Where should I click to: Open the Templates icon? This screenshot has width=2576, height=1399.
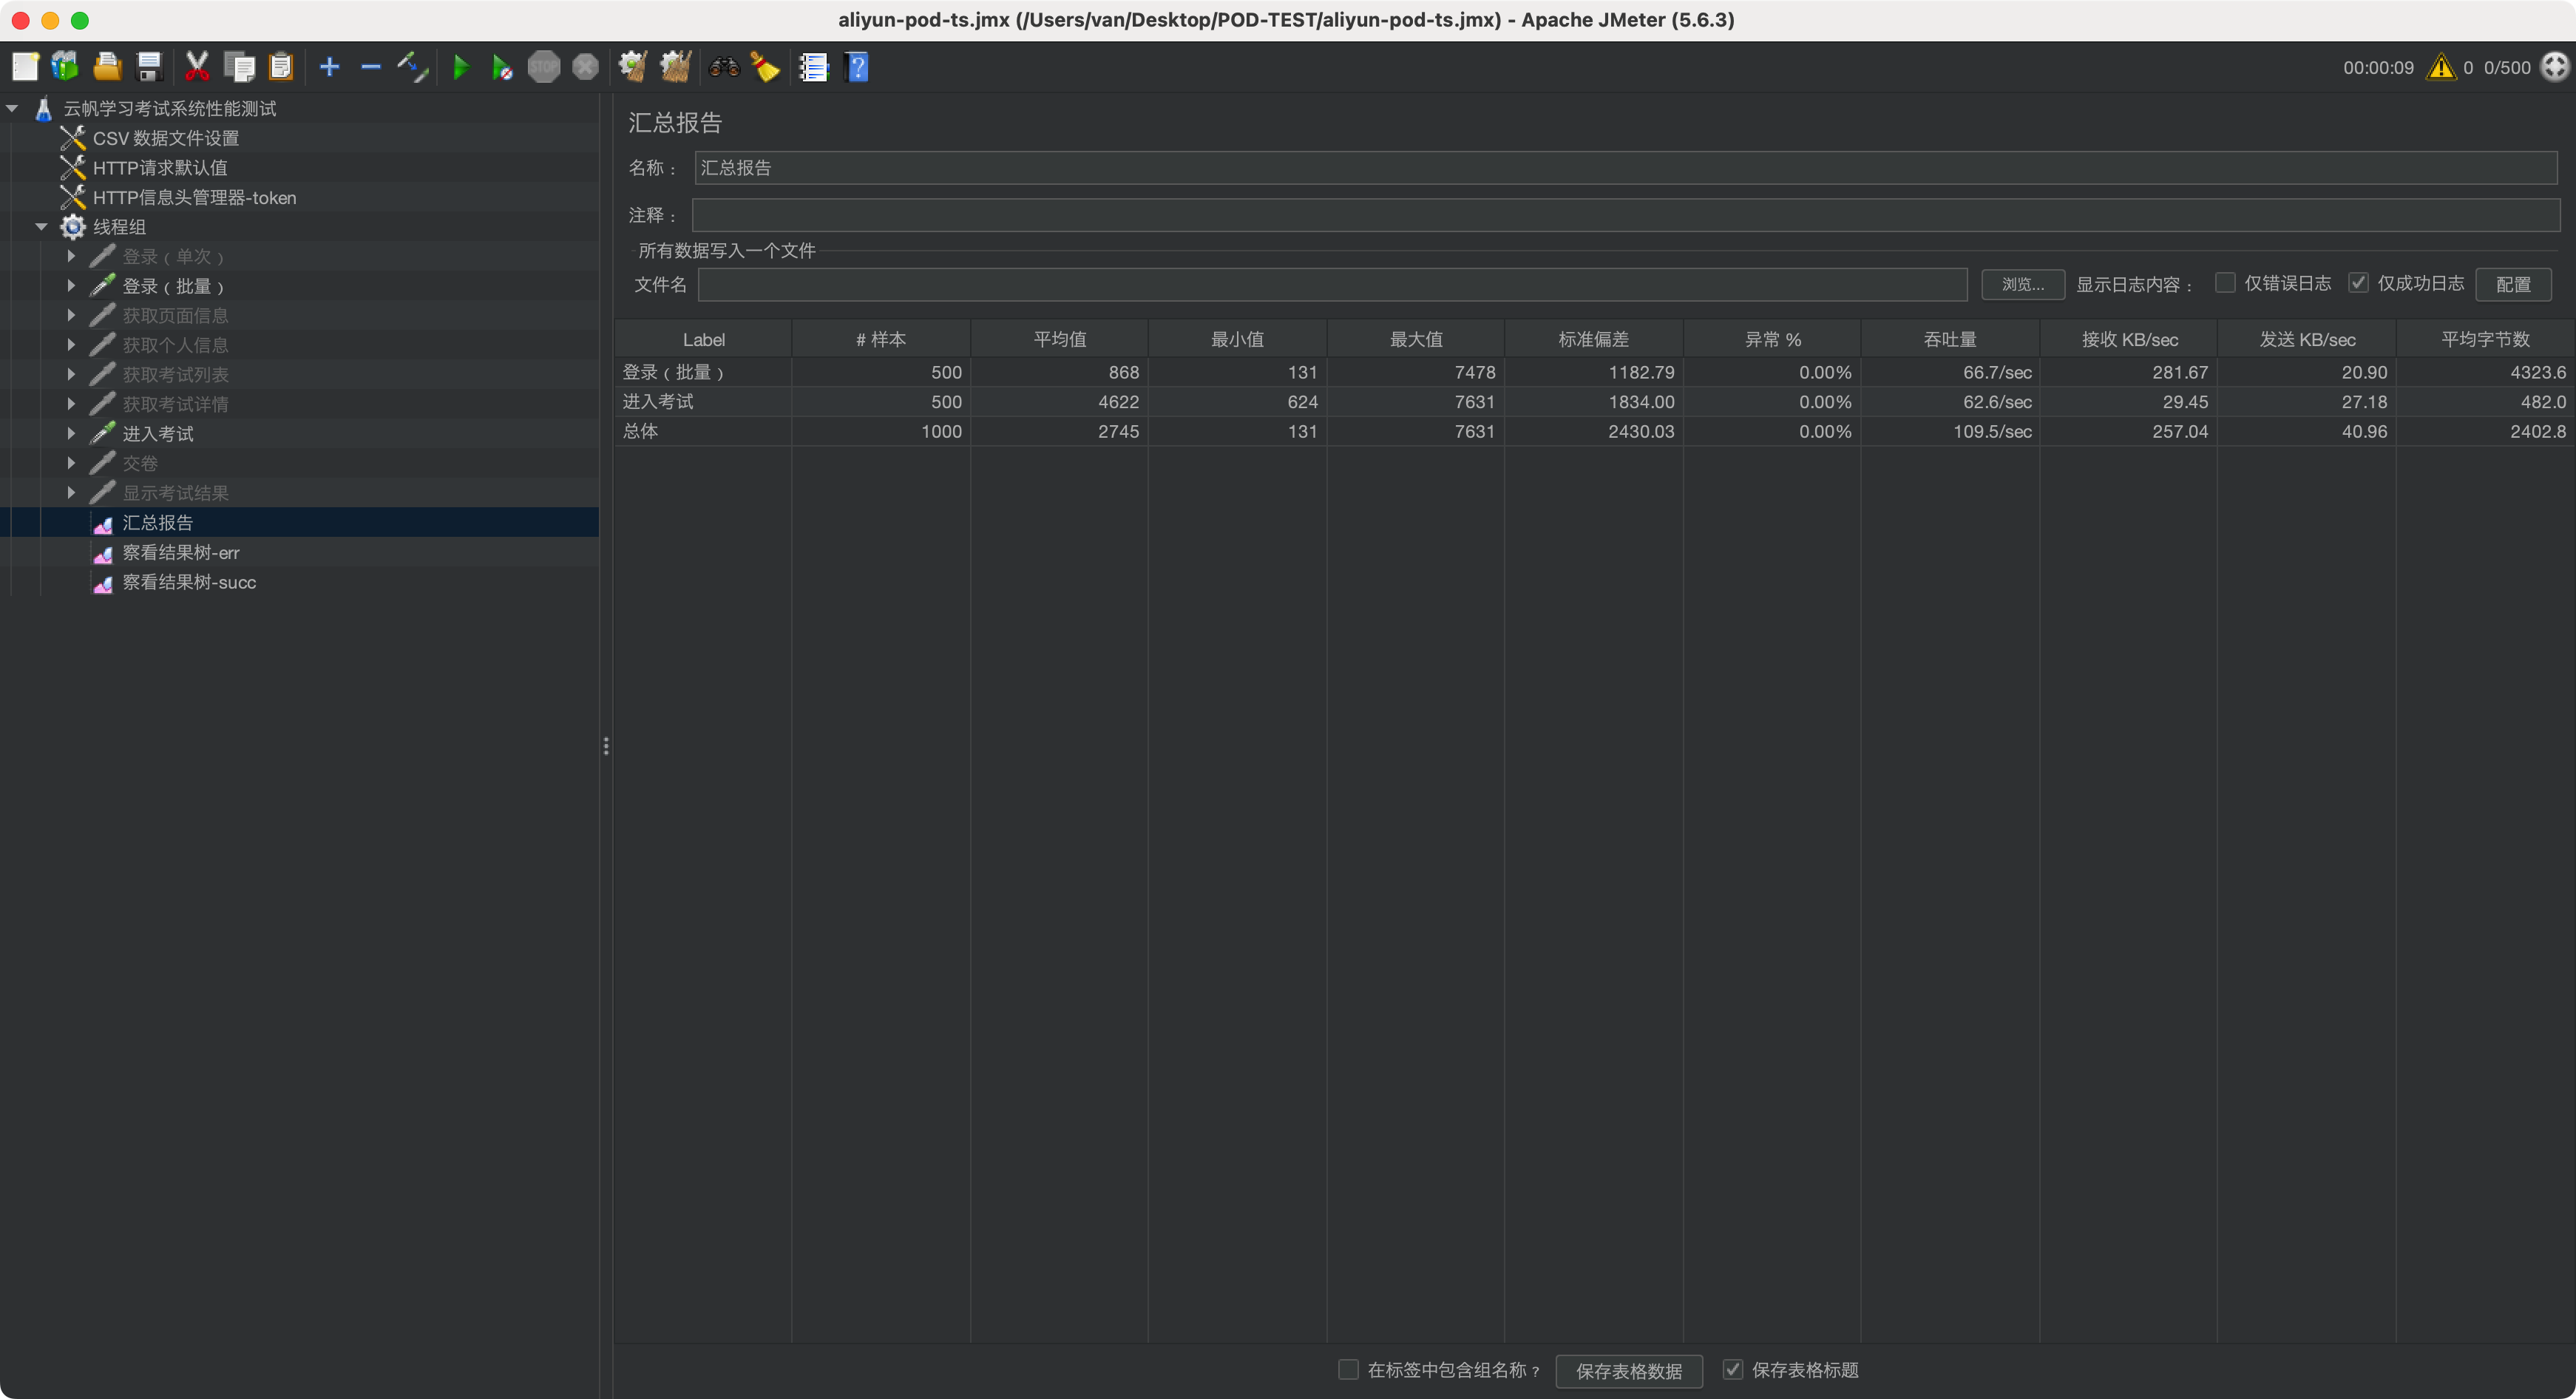coord(66,67)
